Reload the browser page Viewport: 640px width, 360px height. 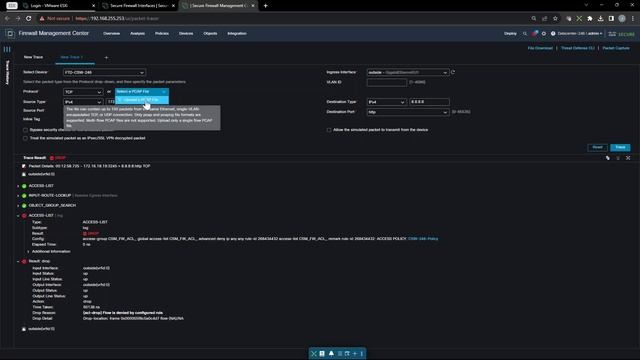tap(29, 18)
